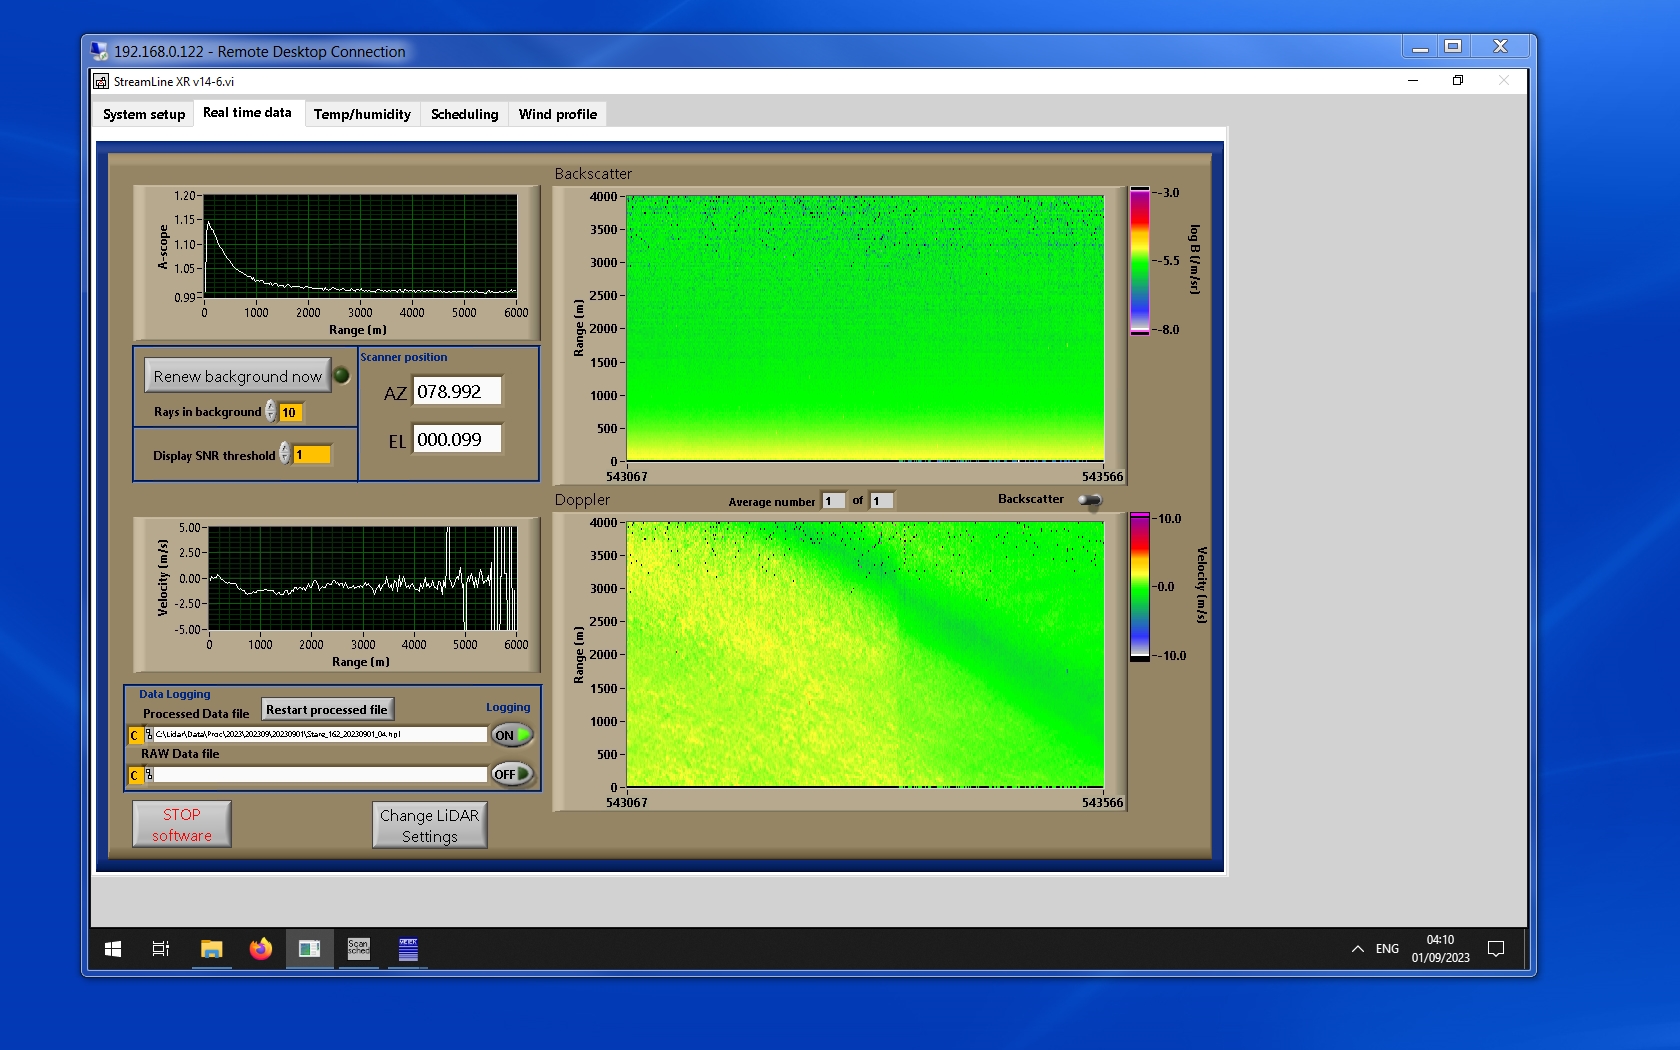Open Firefox from the taskbar
Screen dimensions: 1680x1050
pos(261,948)
